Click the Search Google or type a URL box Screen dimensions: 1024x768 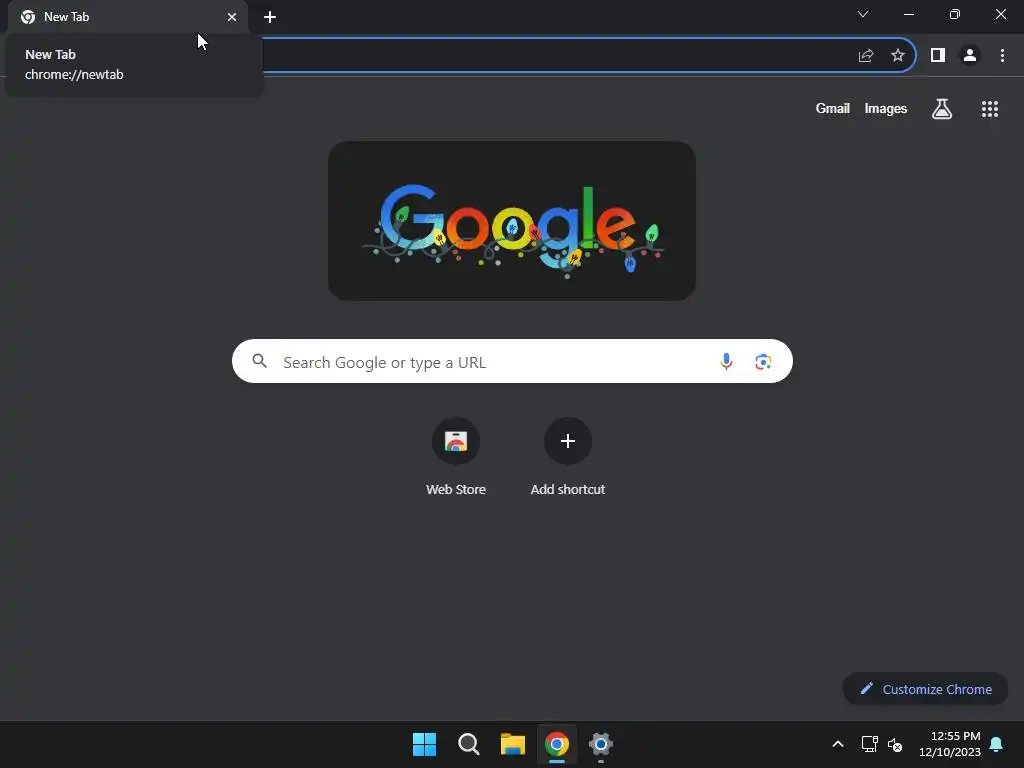point(512,361)
